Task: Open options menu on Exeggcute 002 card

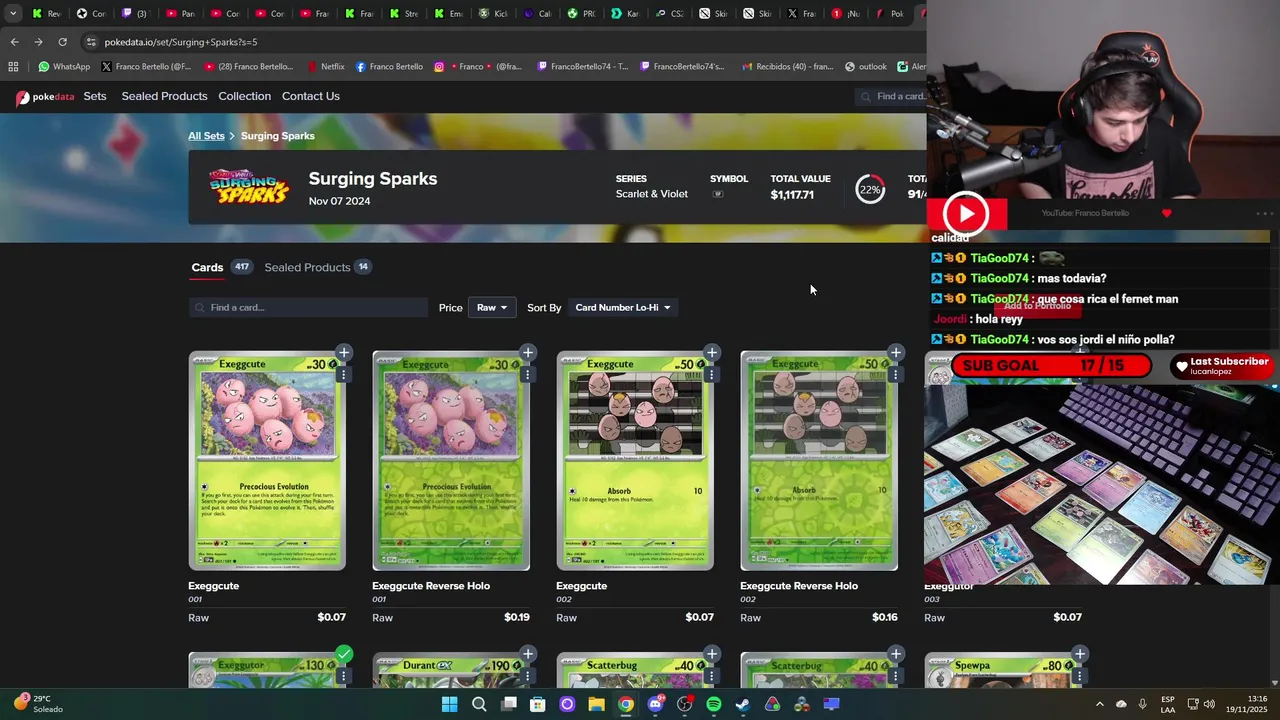Action: (711, 374)
